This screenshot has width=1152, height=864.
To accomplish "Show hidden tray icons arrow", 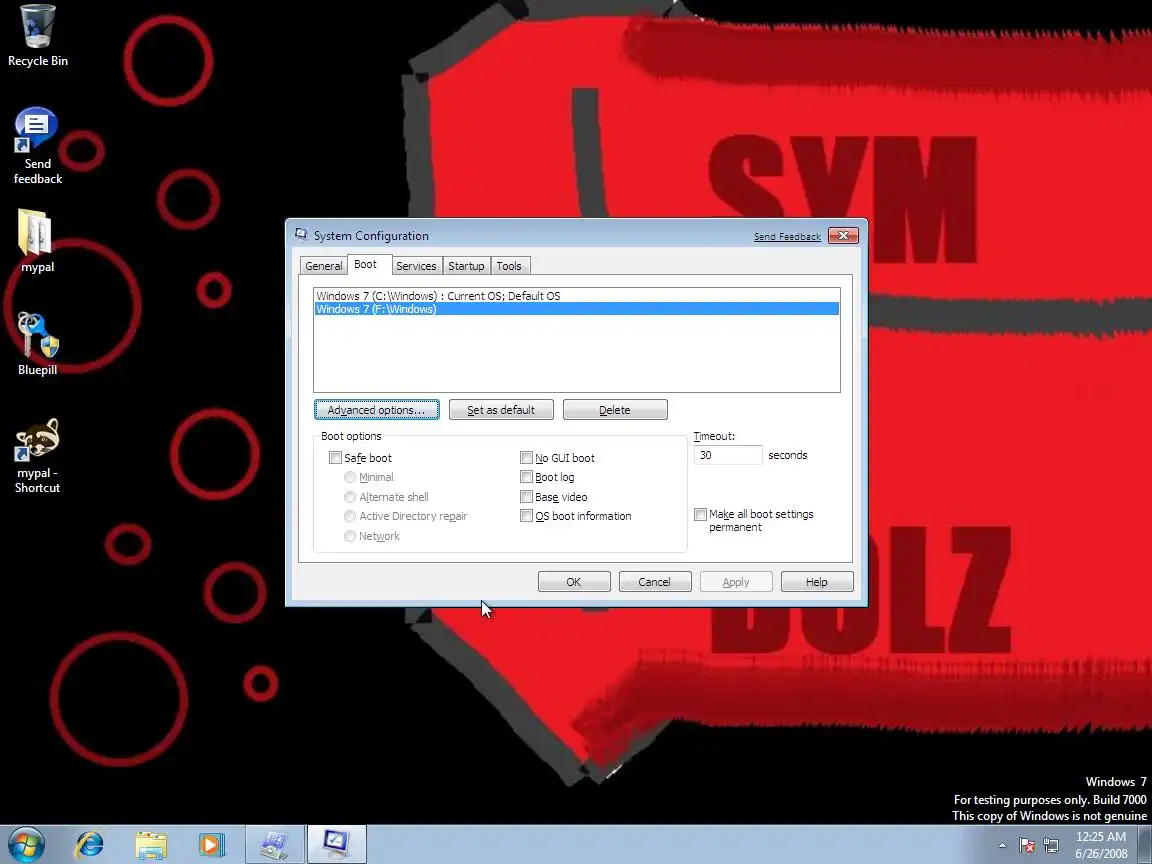I will tap(1002, 845).
